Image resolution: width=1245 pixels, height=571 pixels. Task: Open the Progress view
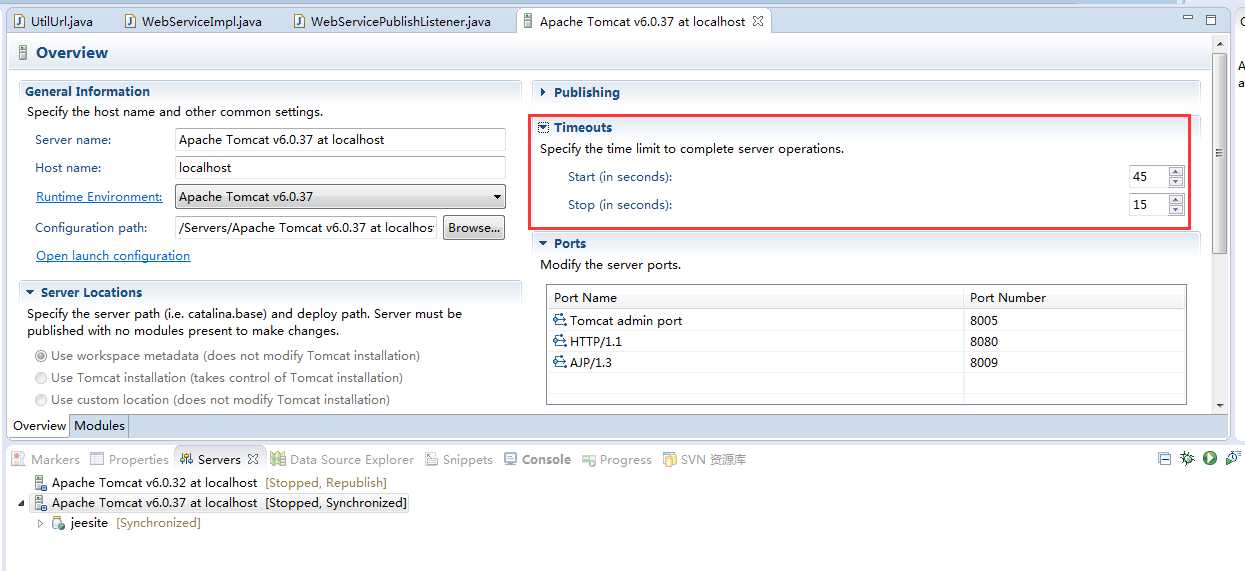point(616,460)
